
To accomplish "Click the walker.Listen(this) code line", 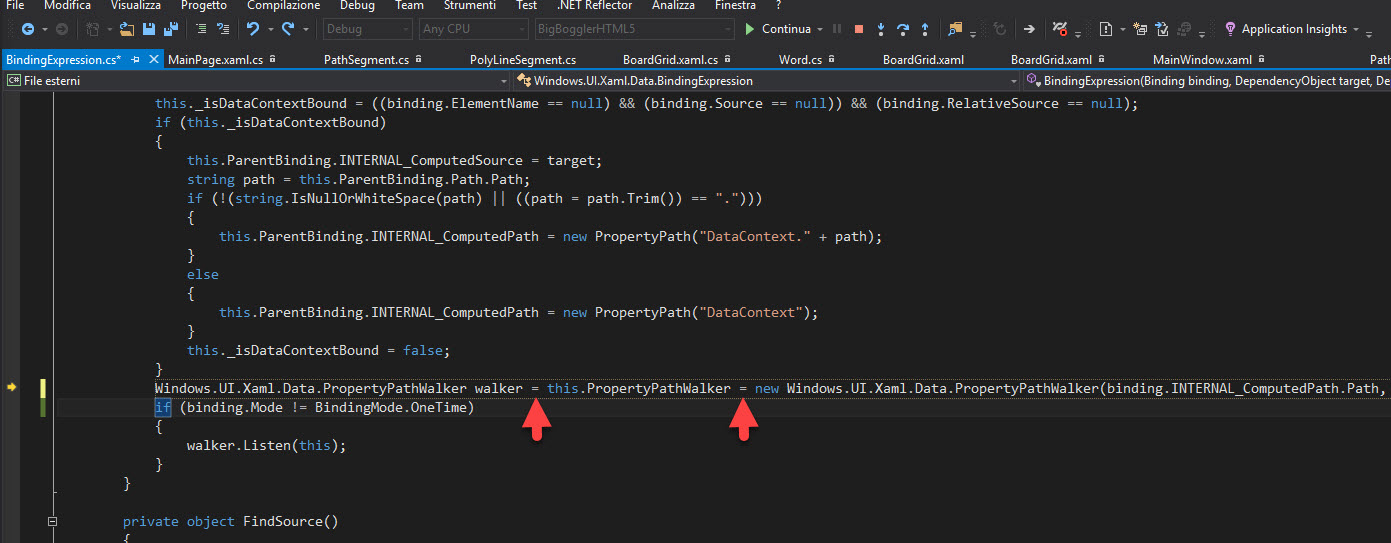I will [265, 446].
